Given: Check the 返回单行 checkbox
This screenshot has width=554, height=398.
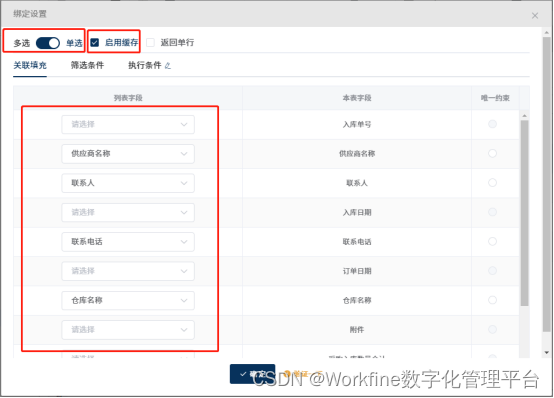Looking at the screenshot, I should click(151, 43).
